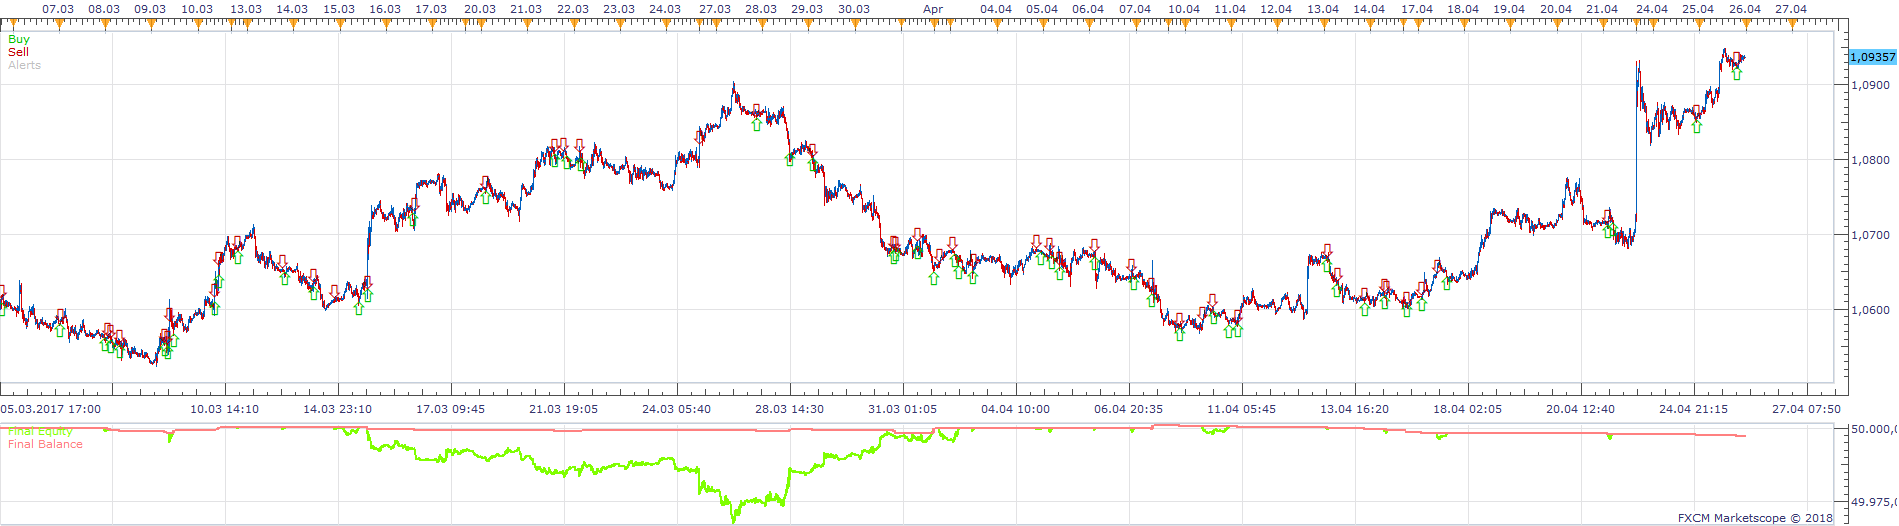Image resolution: width=1899 pixels, height=526 pixels.
Task: Click the 1,0600 price axis label
Action: pyautogui.click(x=1870, y=310)
